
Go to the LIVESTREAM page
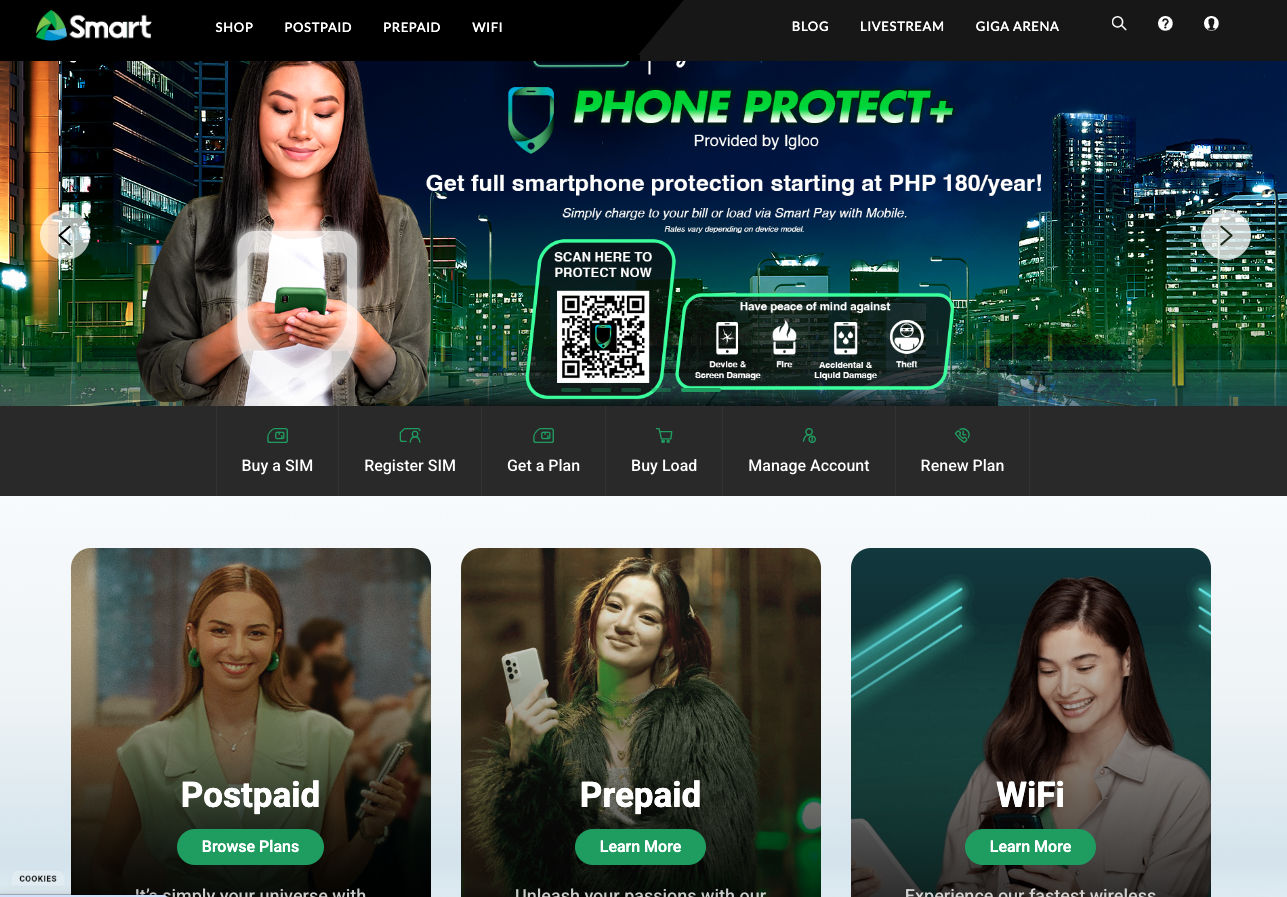[902, 27]
